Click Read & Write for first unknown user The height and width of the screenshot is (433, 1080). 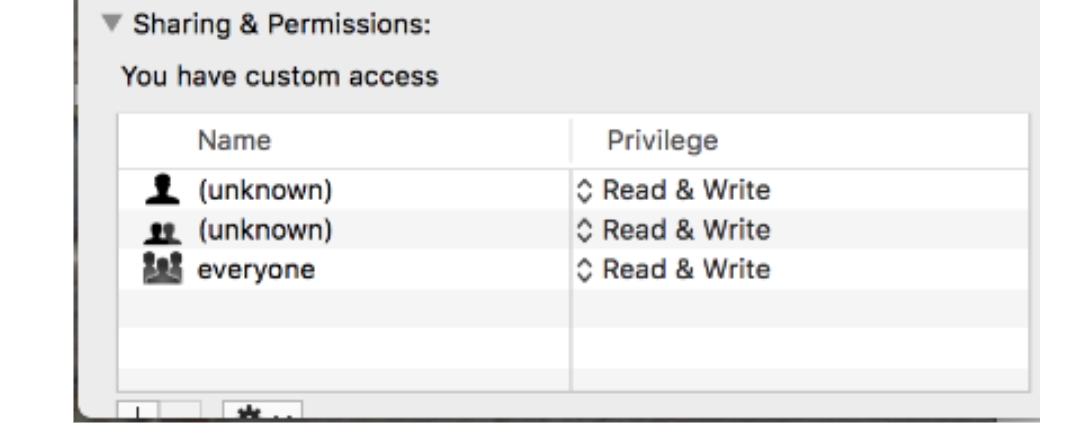pos(687,189)
